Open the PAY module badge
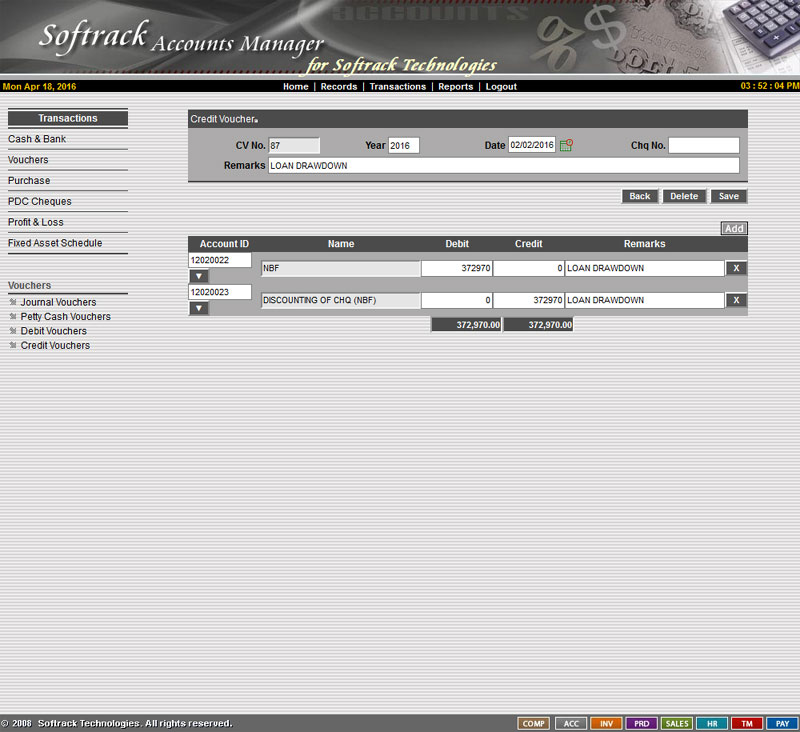 pos(783,723)
